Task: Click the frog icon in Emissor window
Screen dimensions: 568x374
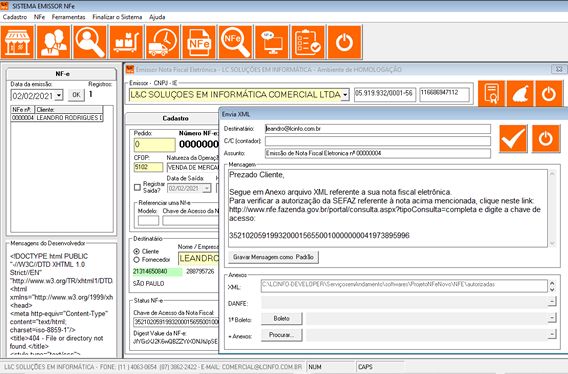Action: pyautogui.click(x=520, y=94)
